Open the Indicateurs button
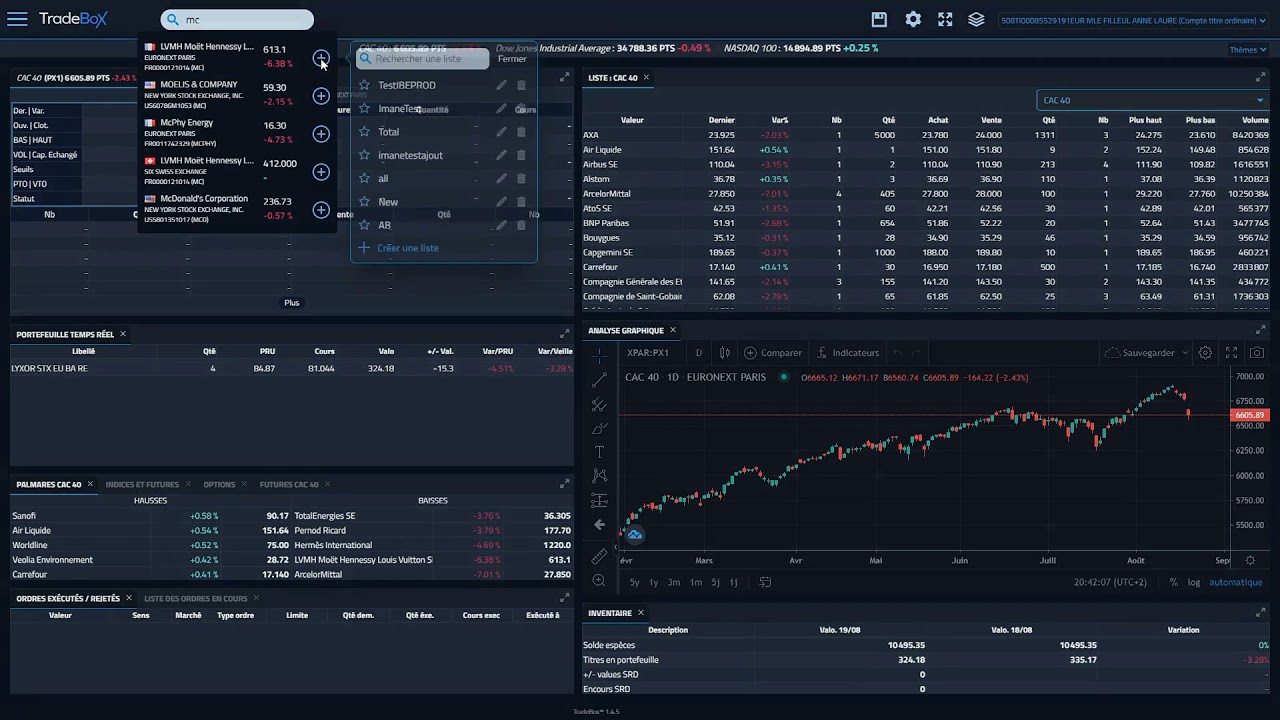The image size is (1280, 720). 848,352
